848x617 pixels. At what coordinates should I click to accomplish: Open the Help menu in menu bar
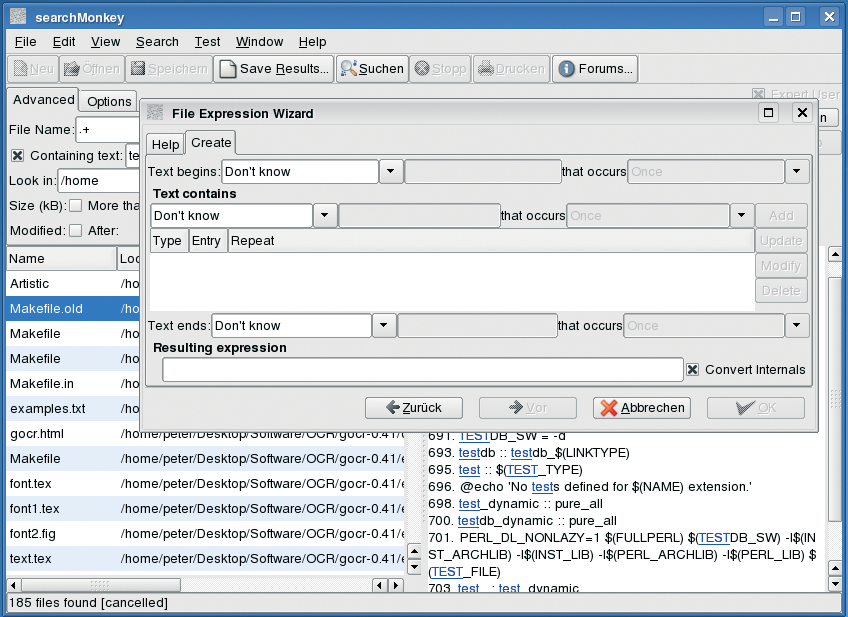[313, 42]
